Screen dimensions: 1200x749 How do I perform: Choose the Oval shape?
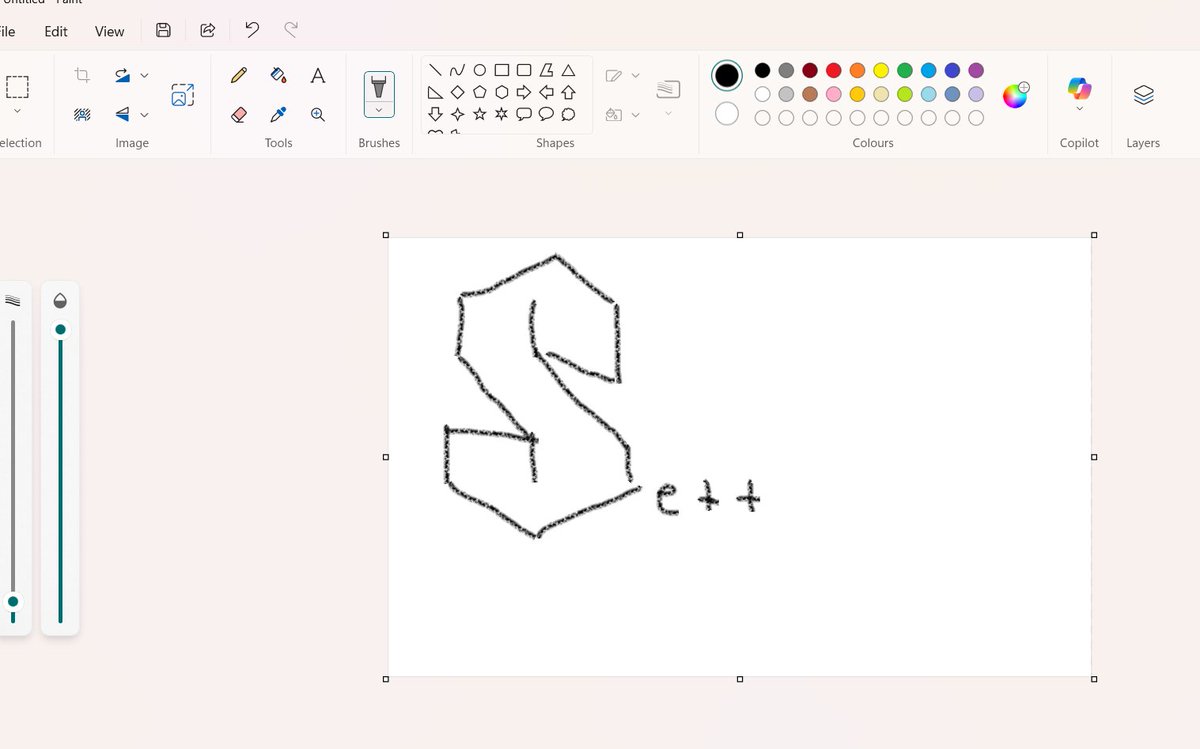pos(480,70)
